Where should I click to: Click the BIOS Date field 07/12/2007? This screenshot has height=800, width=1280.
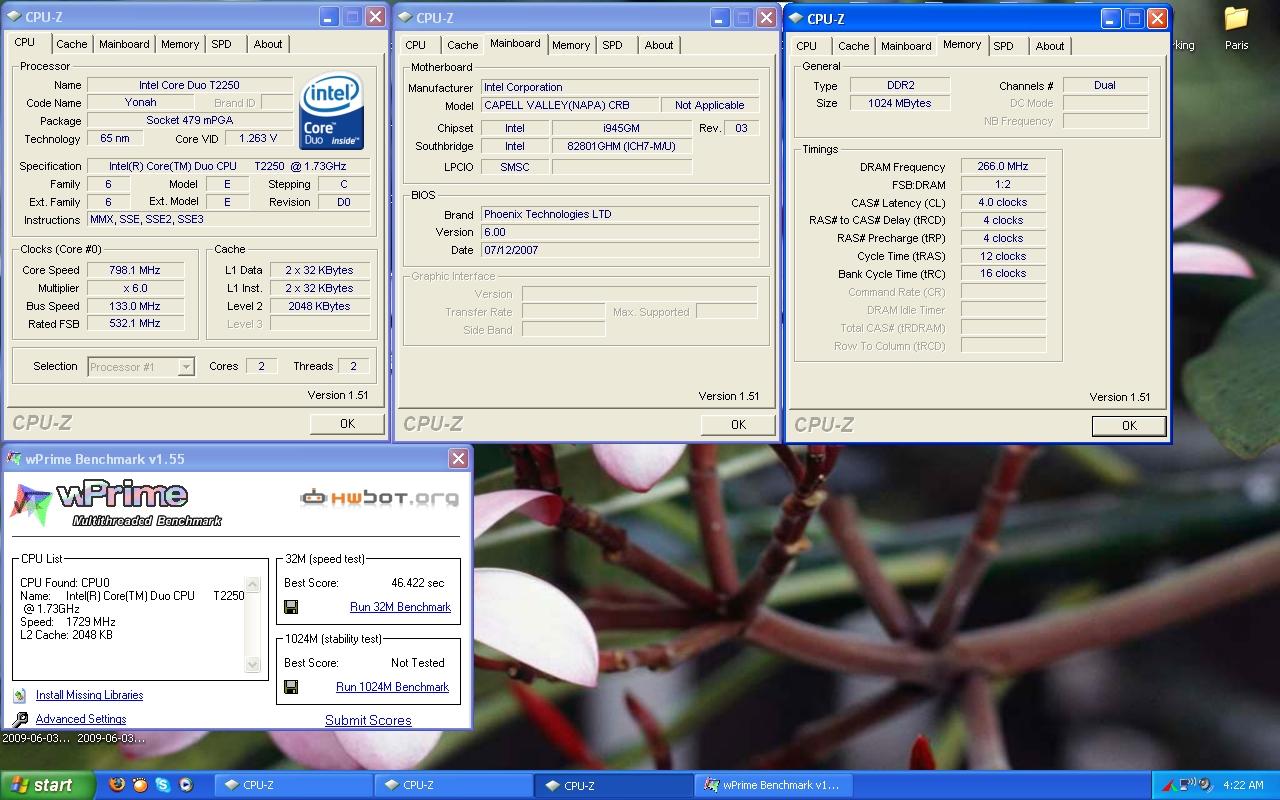coord(620,250)
